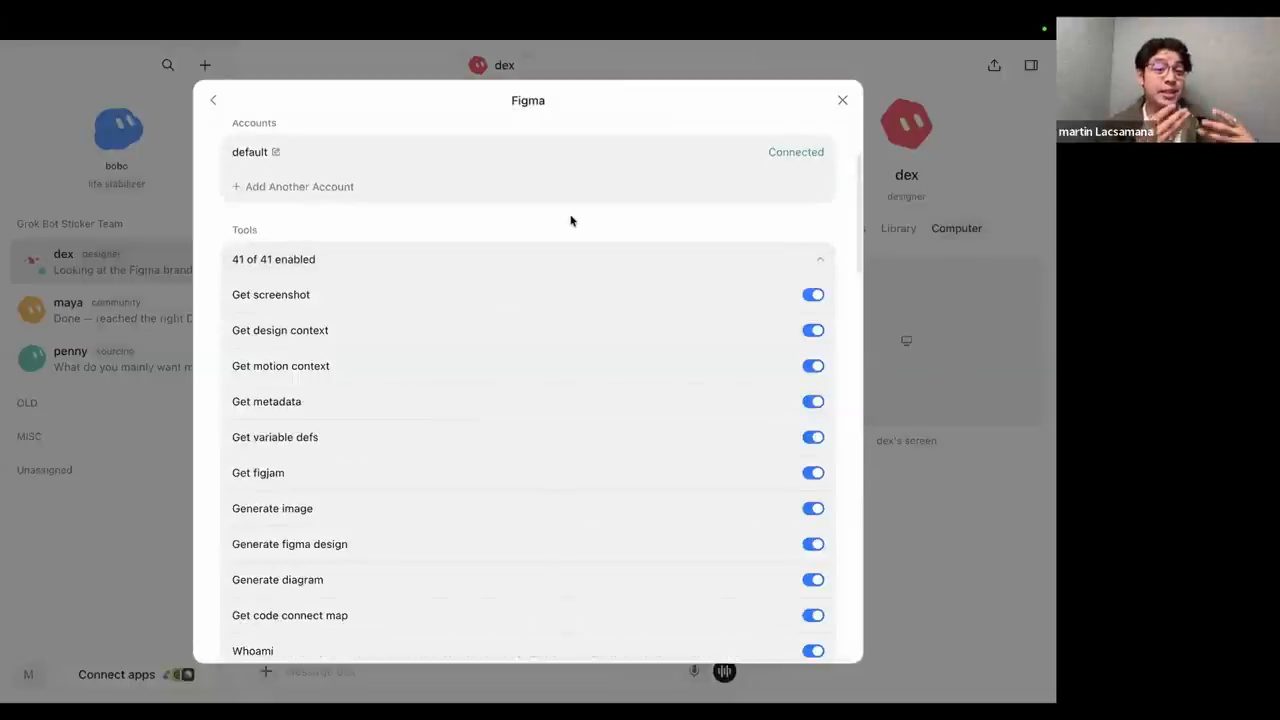Open Connect apps
This screenshot has width=1280, height=720.
point(117,674)
